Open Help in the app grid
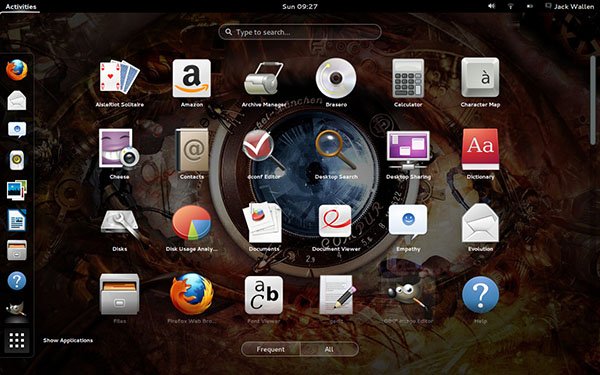 (x=480, y=295)
